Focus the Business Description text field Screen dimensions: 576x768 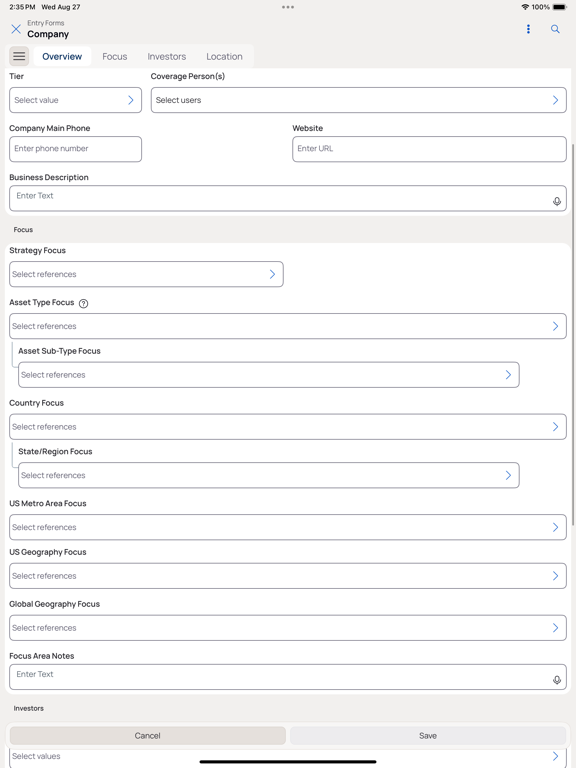tap(288, 198)
